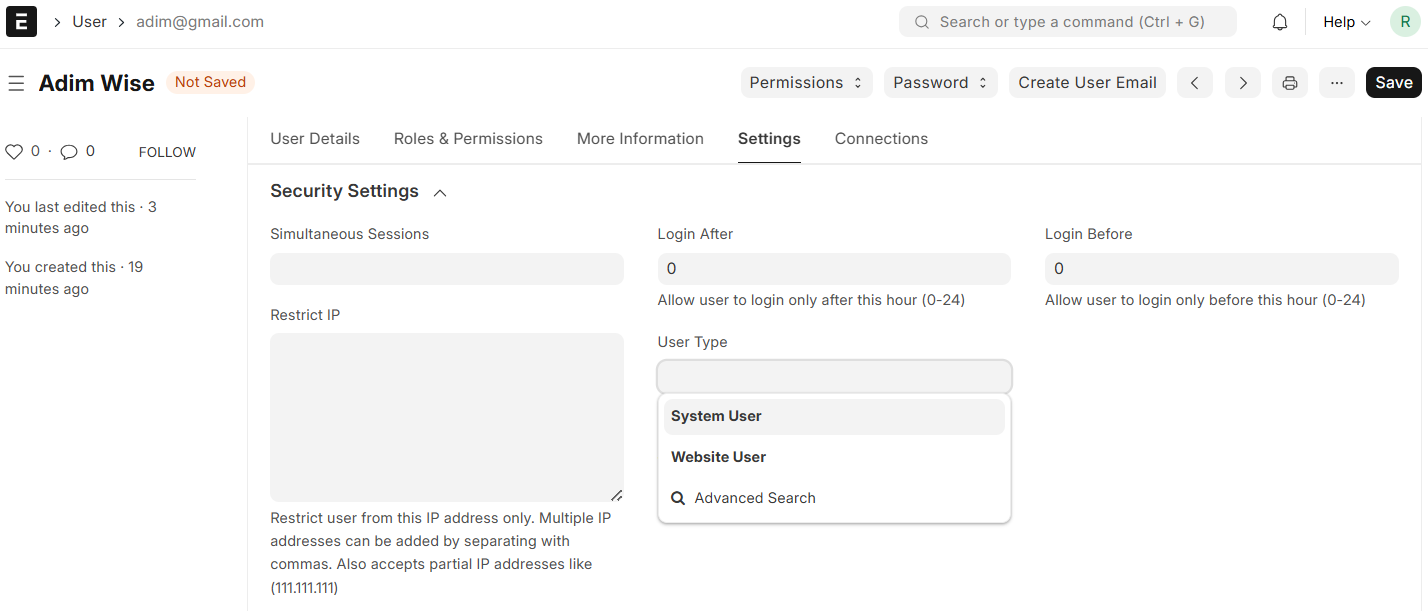Go to previous record arrow
This screenshot has height=611, width=1428.
[1194, 83]
